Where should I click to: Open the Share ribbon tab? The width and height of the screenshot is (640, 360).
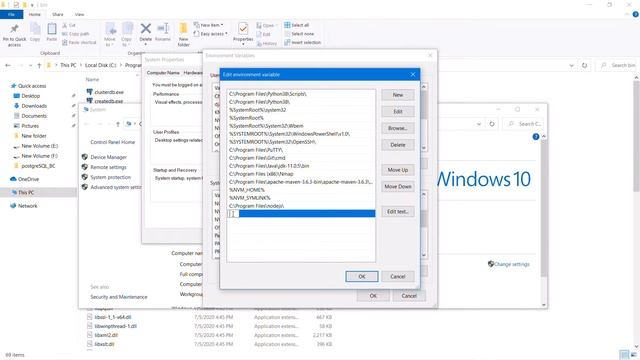[x=58, y=14]
